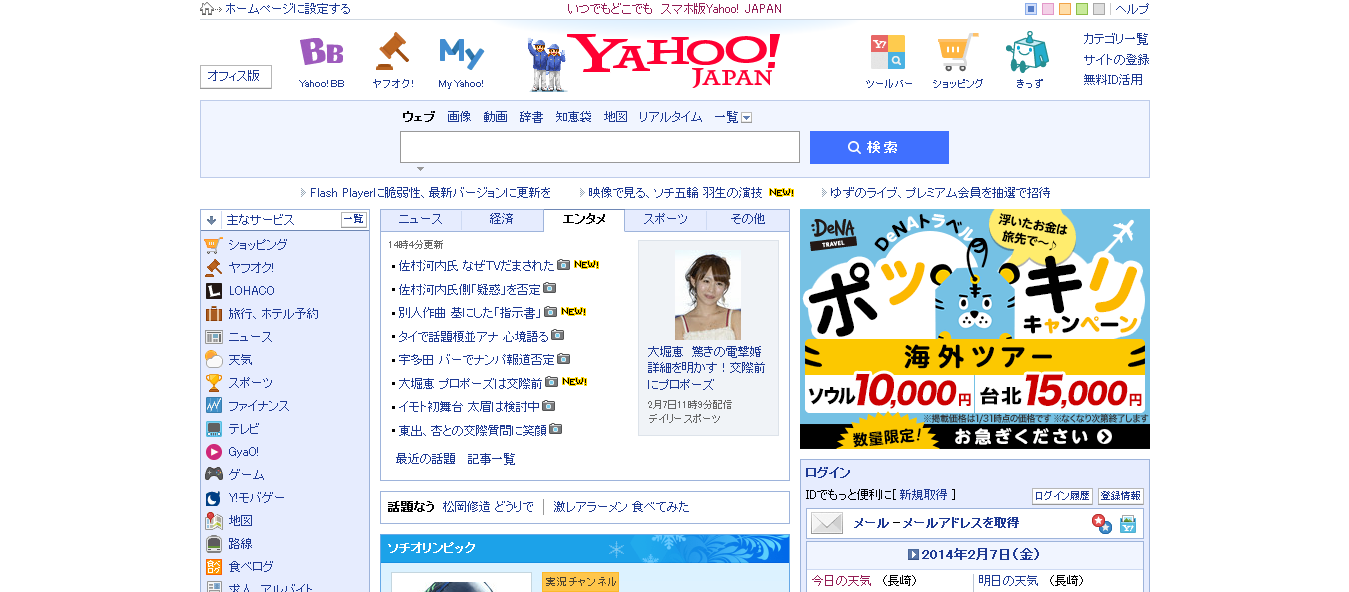Open 佐村河内氏 なぜTVだまされた headline

(476, 265)
